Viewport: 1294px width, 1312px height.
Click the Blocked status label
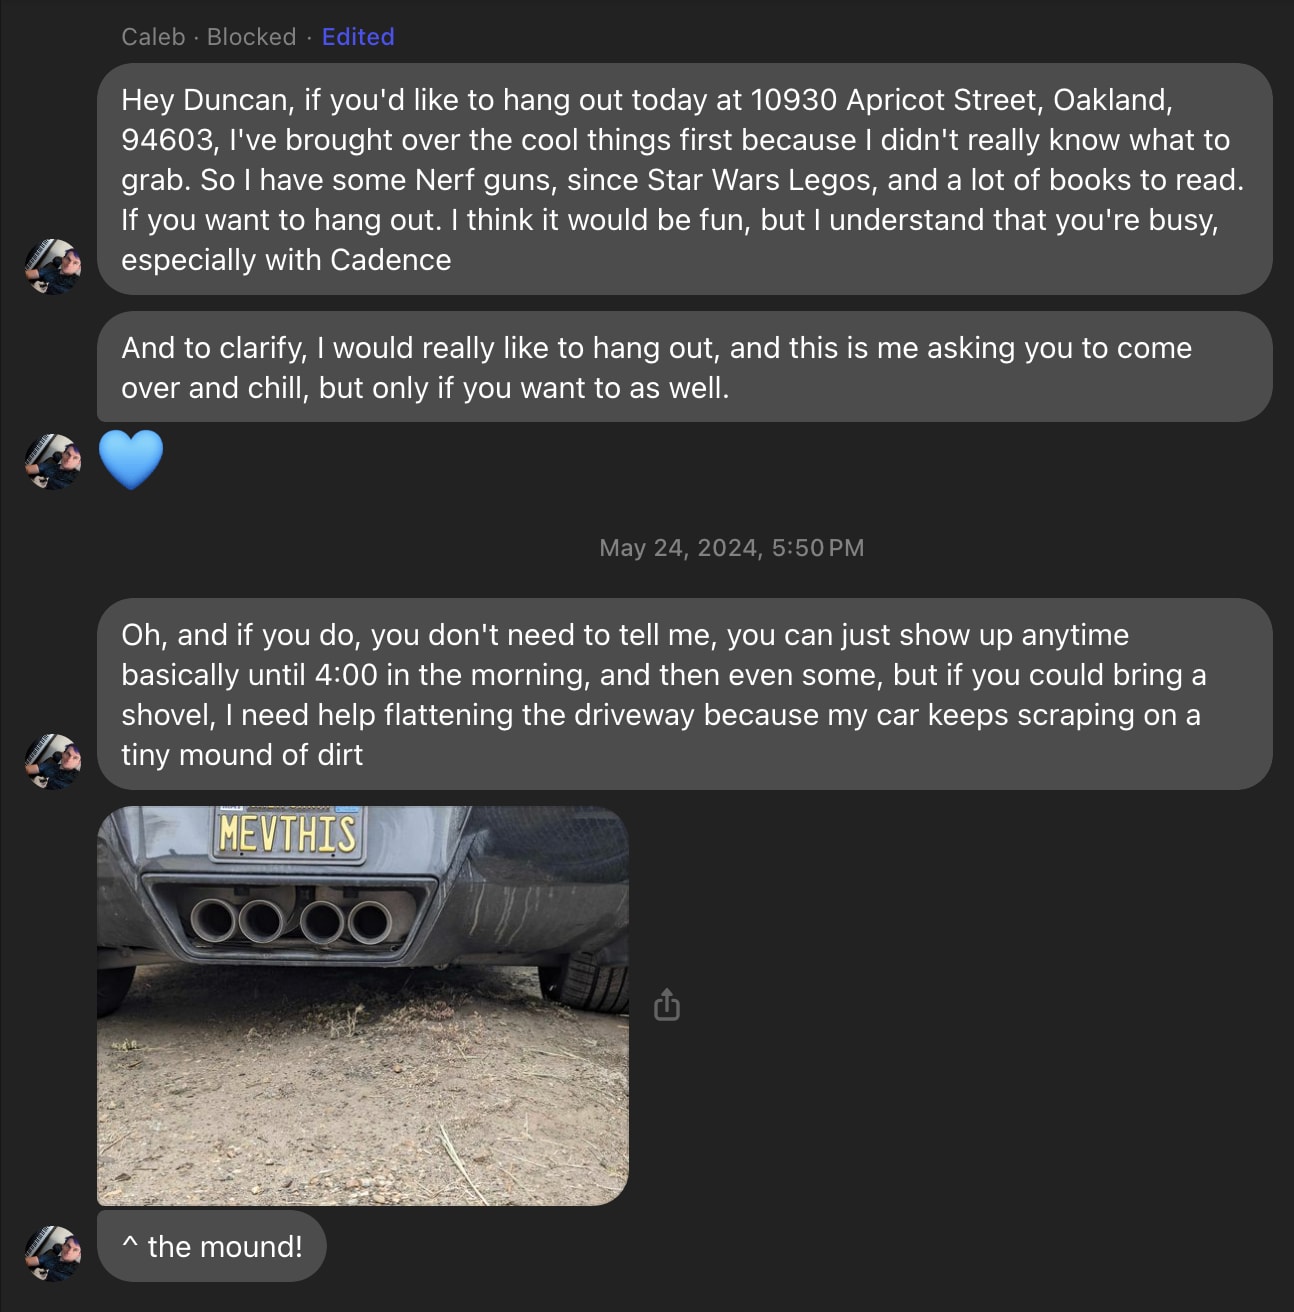click(251, 37)
